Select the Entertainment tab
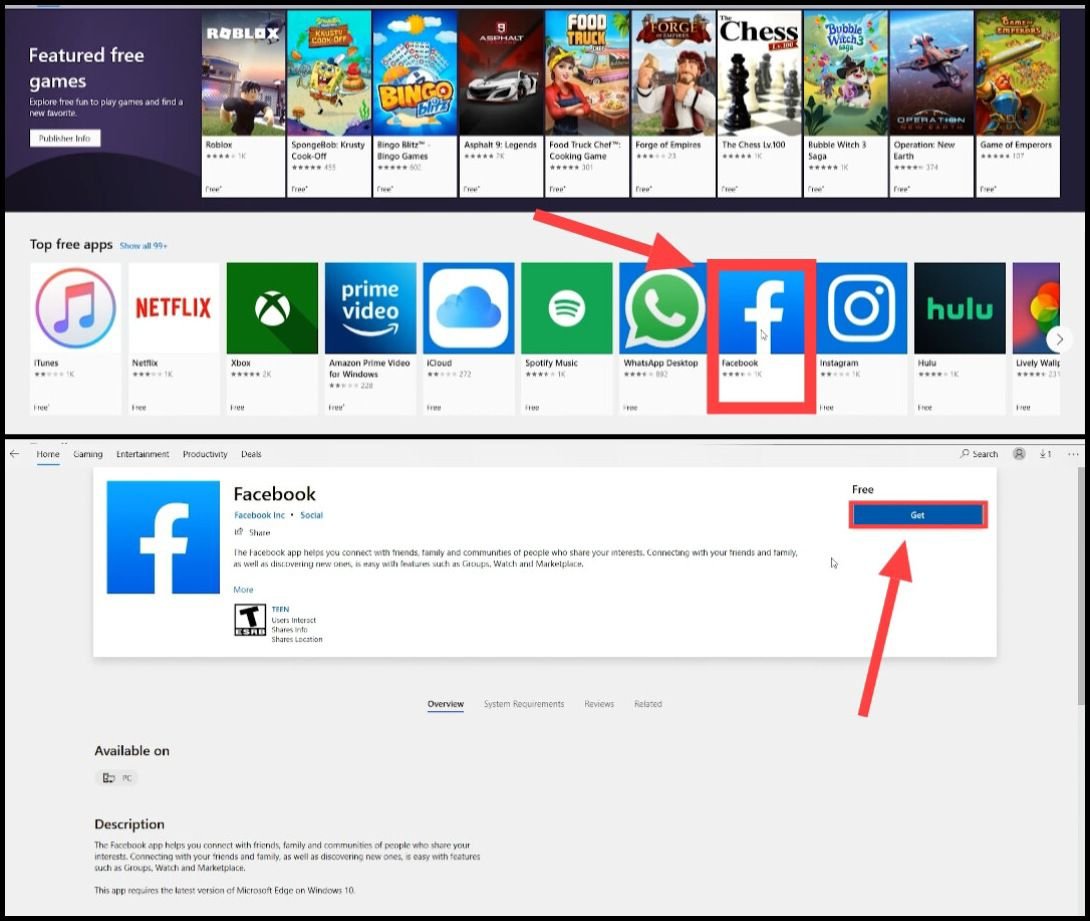 143,454
